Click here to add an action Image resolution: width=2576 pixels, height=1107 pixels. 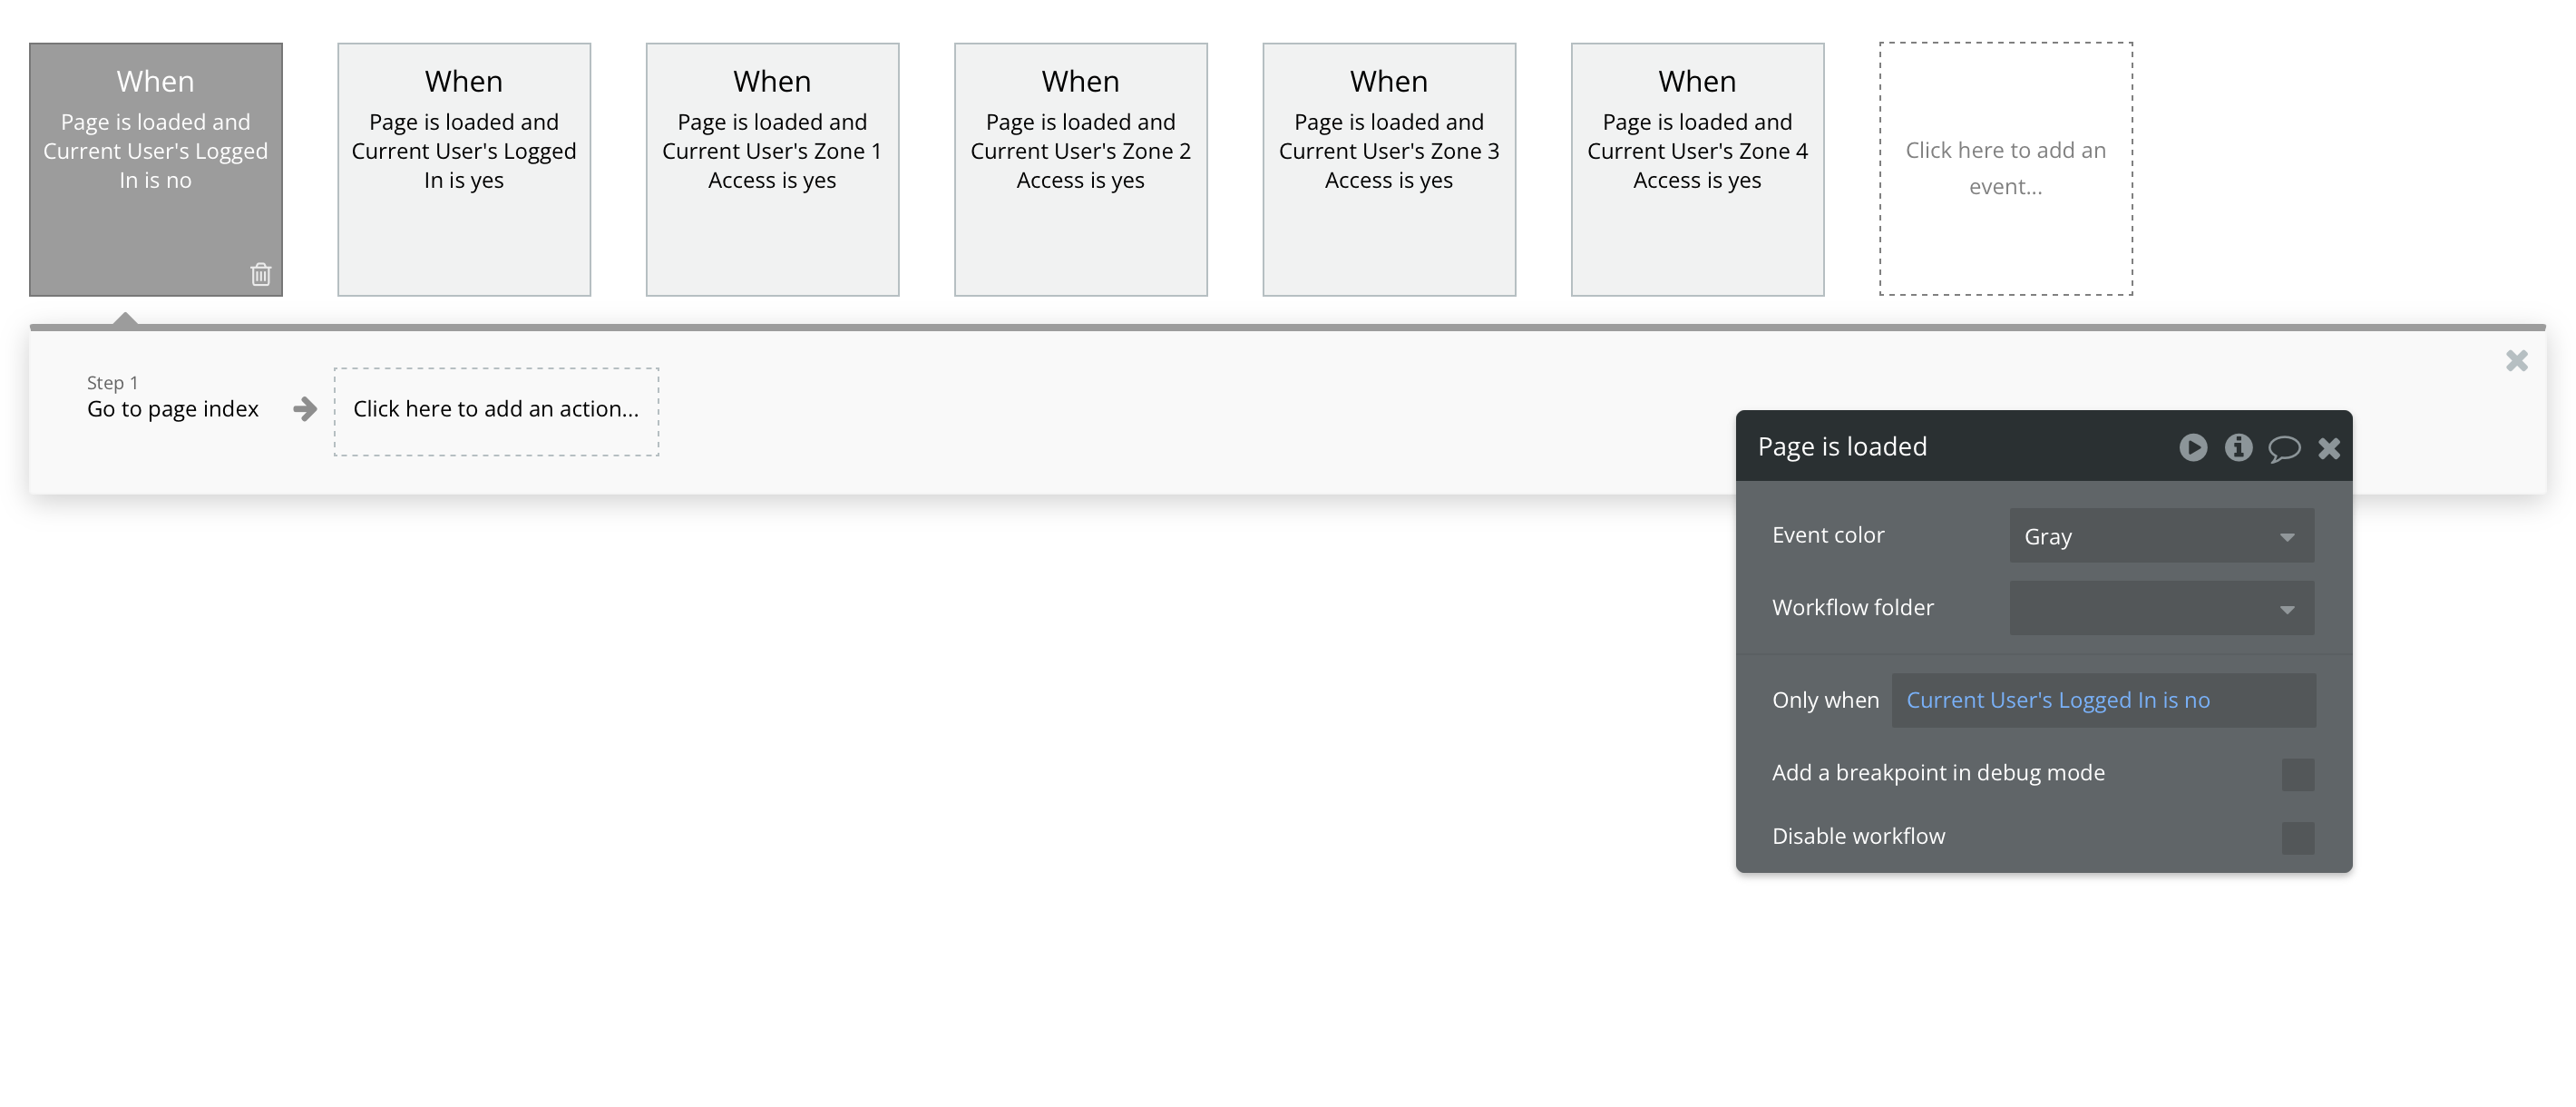click(x=496, y=411)
